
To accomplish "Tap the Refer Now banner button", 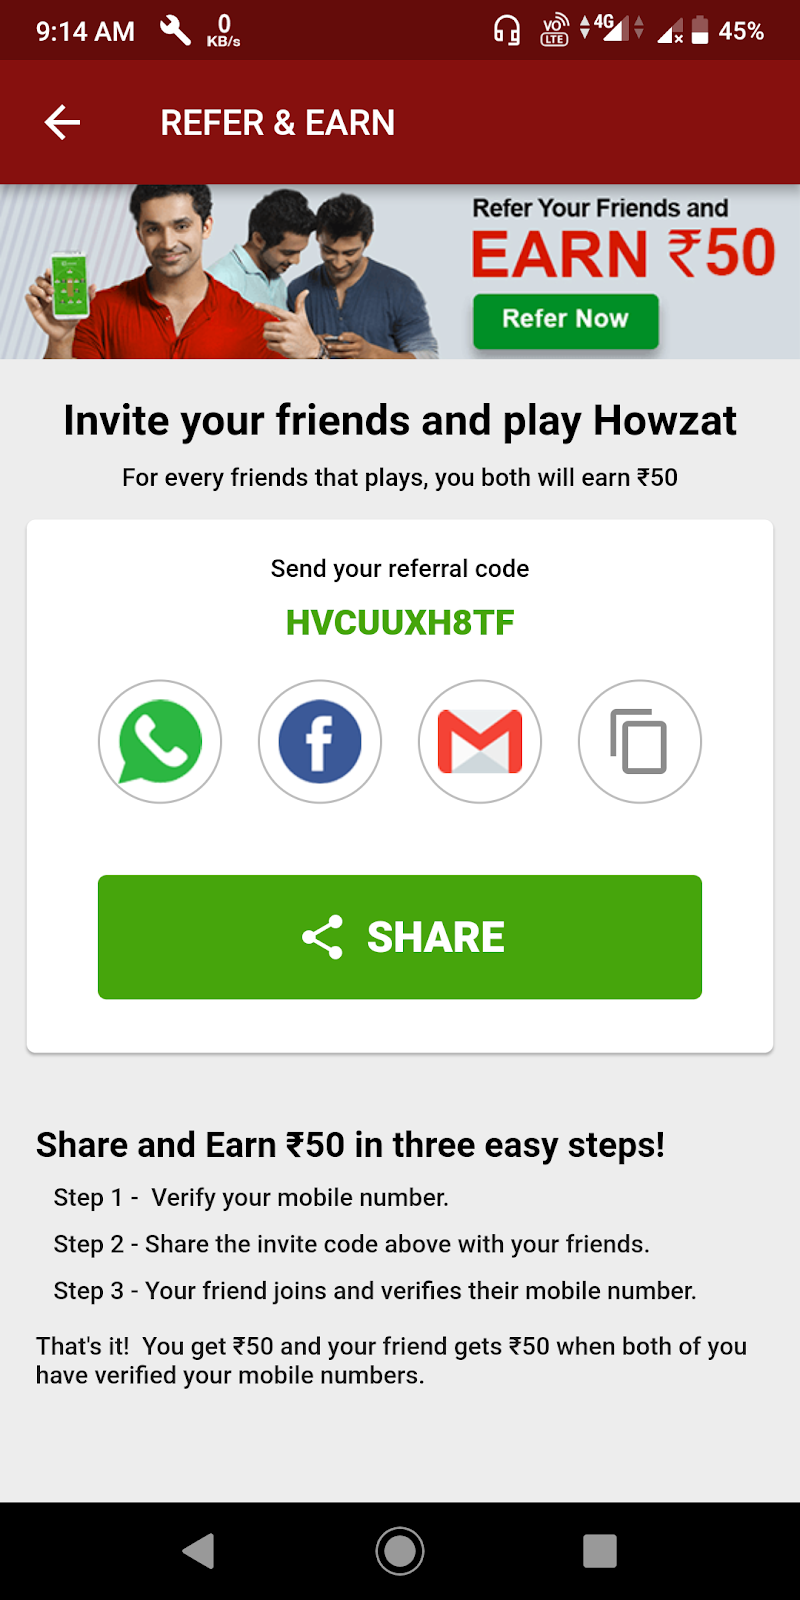I will (566, 320).
